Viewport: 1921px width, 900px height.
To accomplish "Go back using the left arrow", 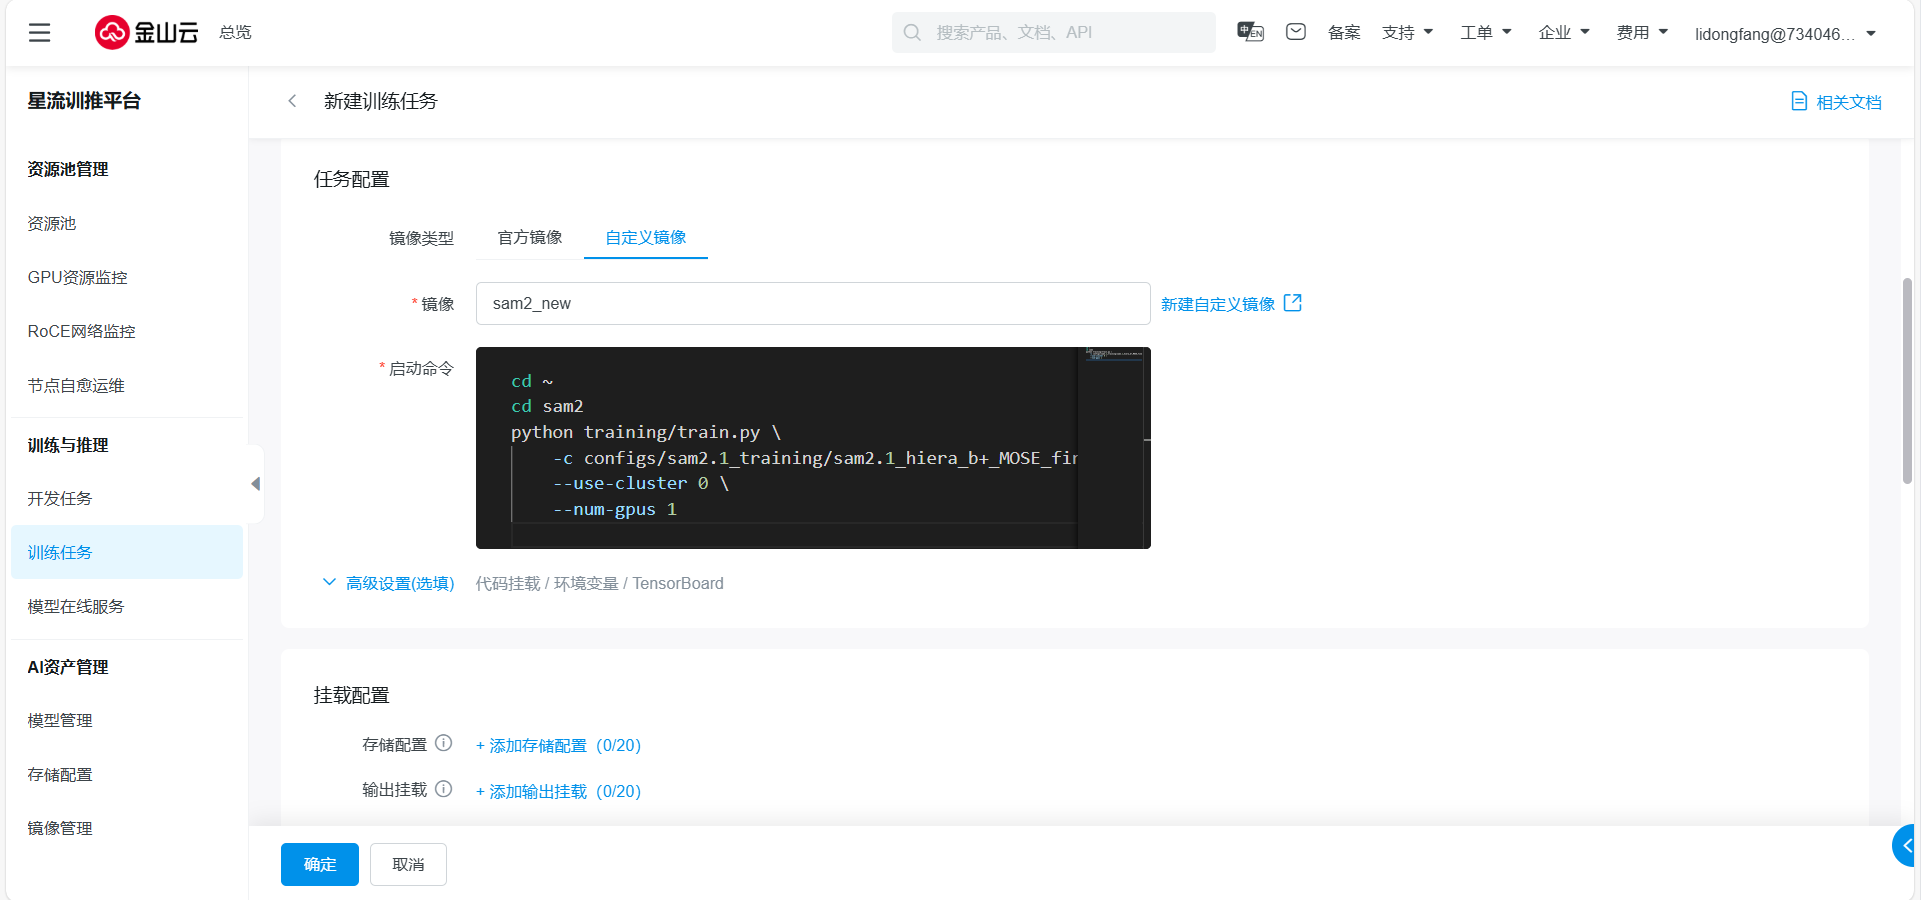I will [292, 101].
